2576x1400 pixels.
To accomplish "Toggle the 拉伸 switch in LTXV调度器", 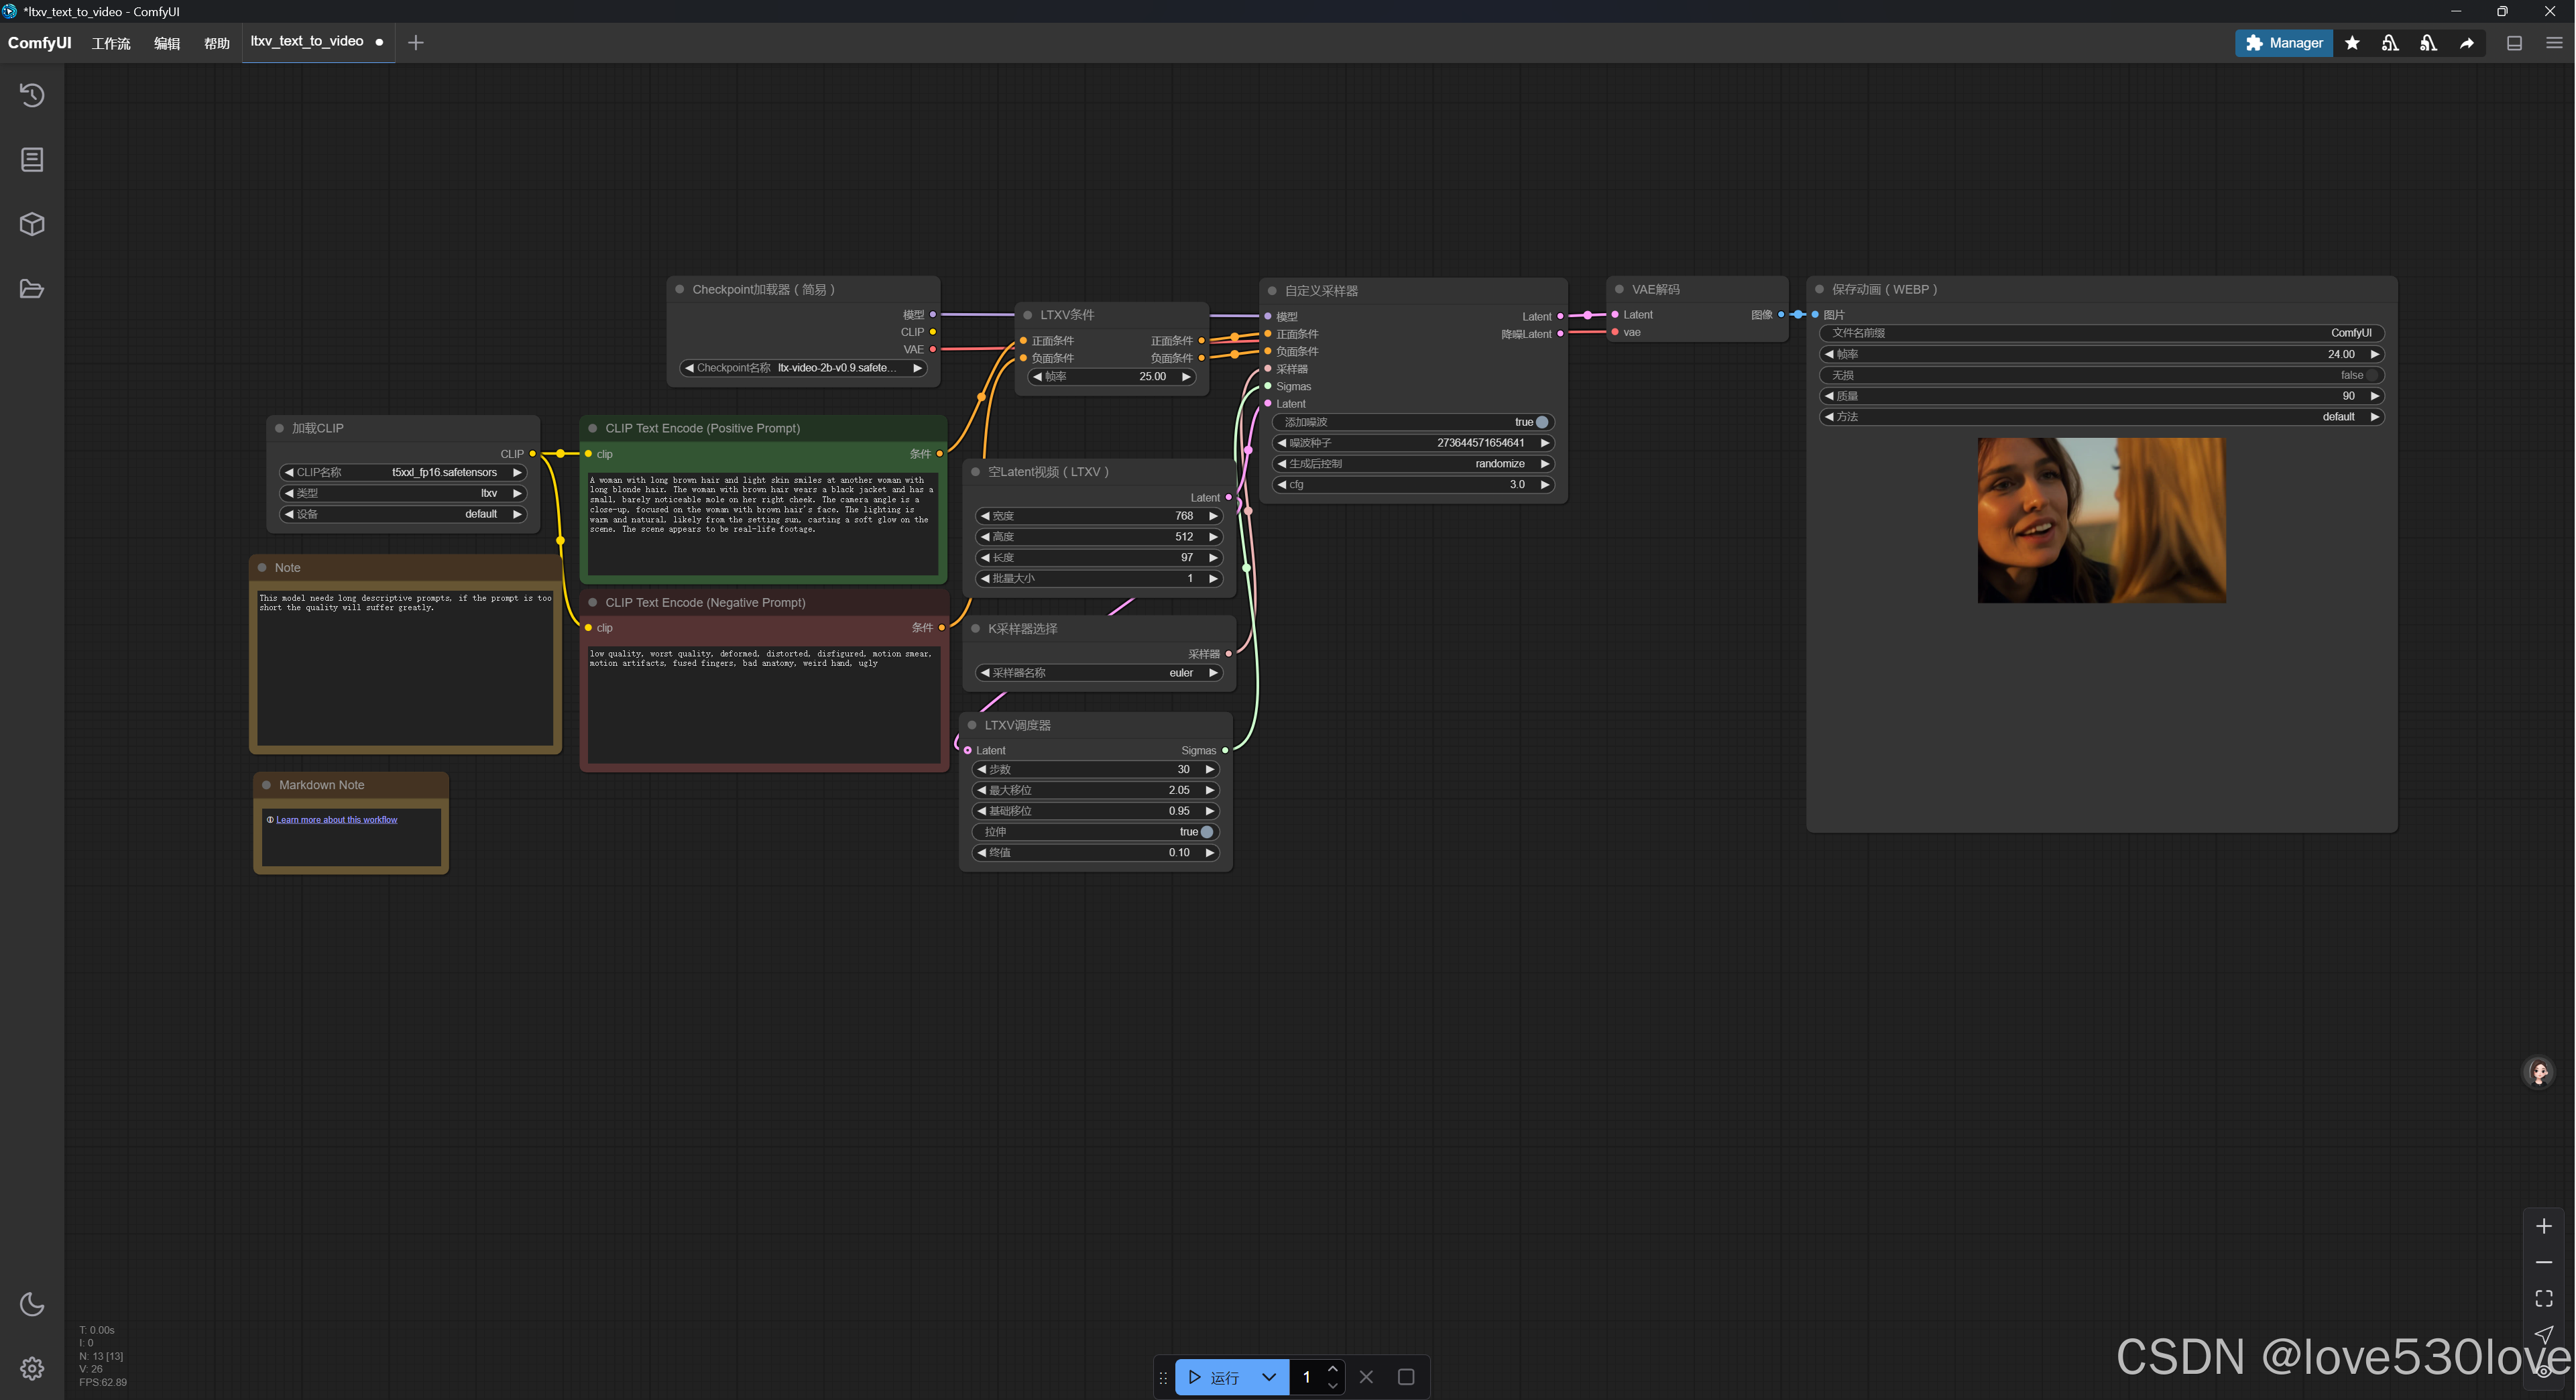I will (1207, 832).
